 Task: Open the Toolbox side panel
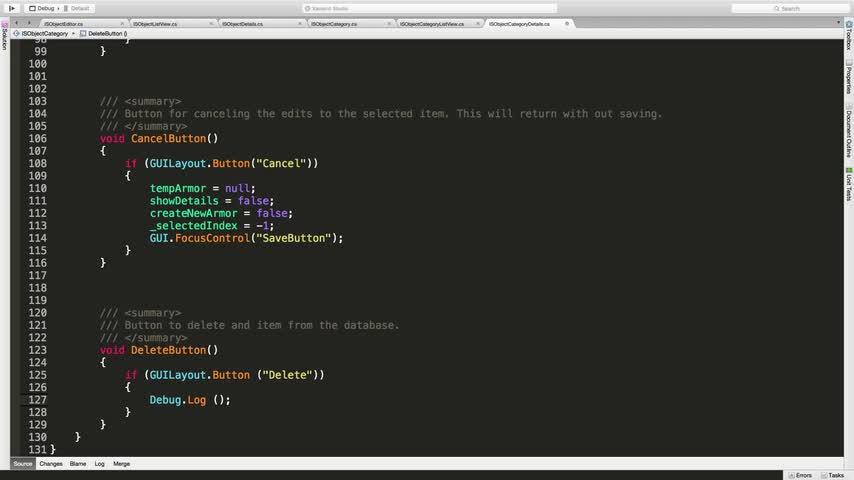(x=849, y=36)
